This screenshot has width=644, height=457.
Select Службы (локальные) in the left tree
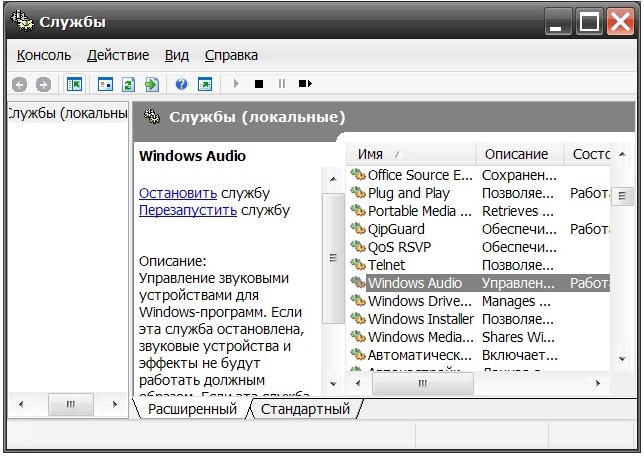[x=68, y=113]
